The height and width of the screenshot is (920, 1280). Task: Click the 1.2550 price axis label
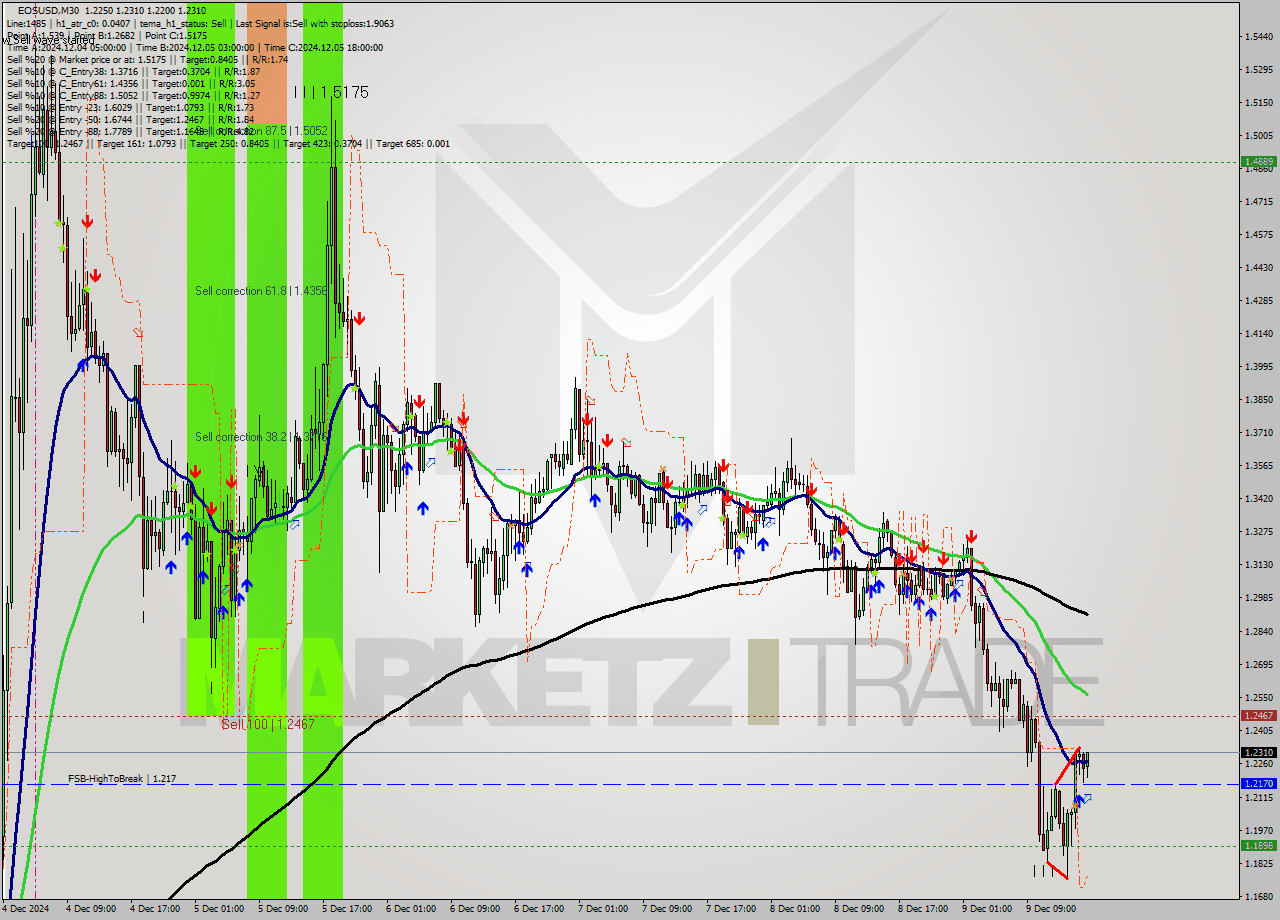click(x=1258, y=697)
